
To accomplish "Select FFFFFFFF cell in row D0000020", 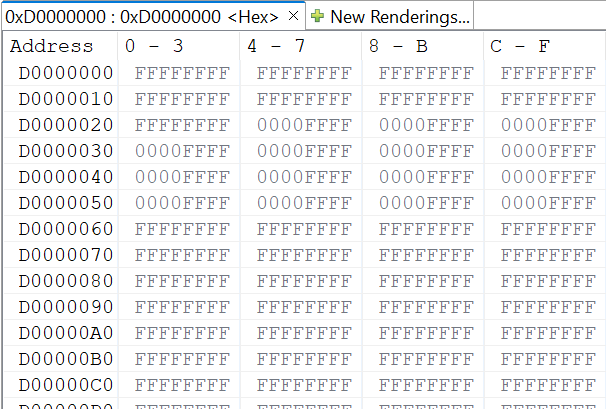I will click(x=182, y=125).
